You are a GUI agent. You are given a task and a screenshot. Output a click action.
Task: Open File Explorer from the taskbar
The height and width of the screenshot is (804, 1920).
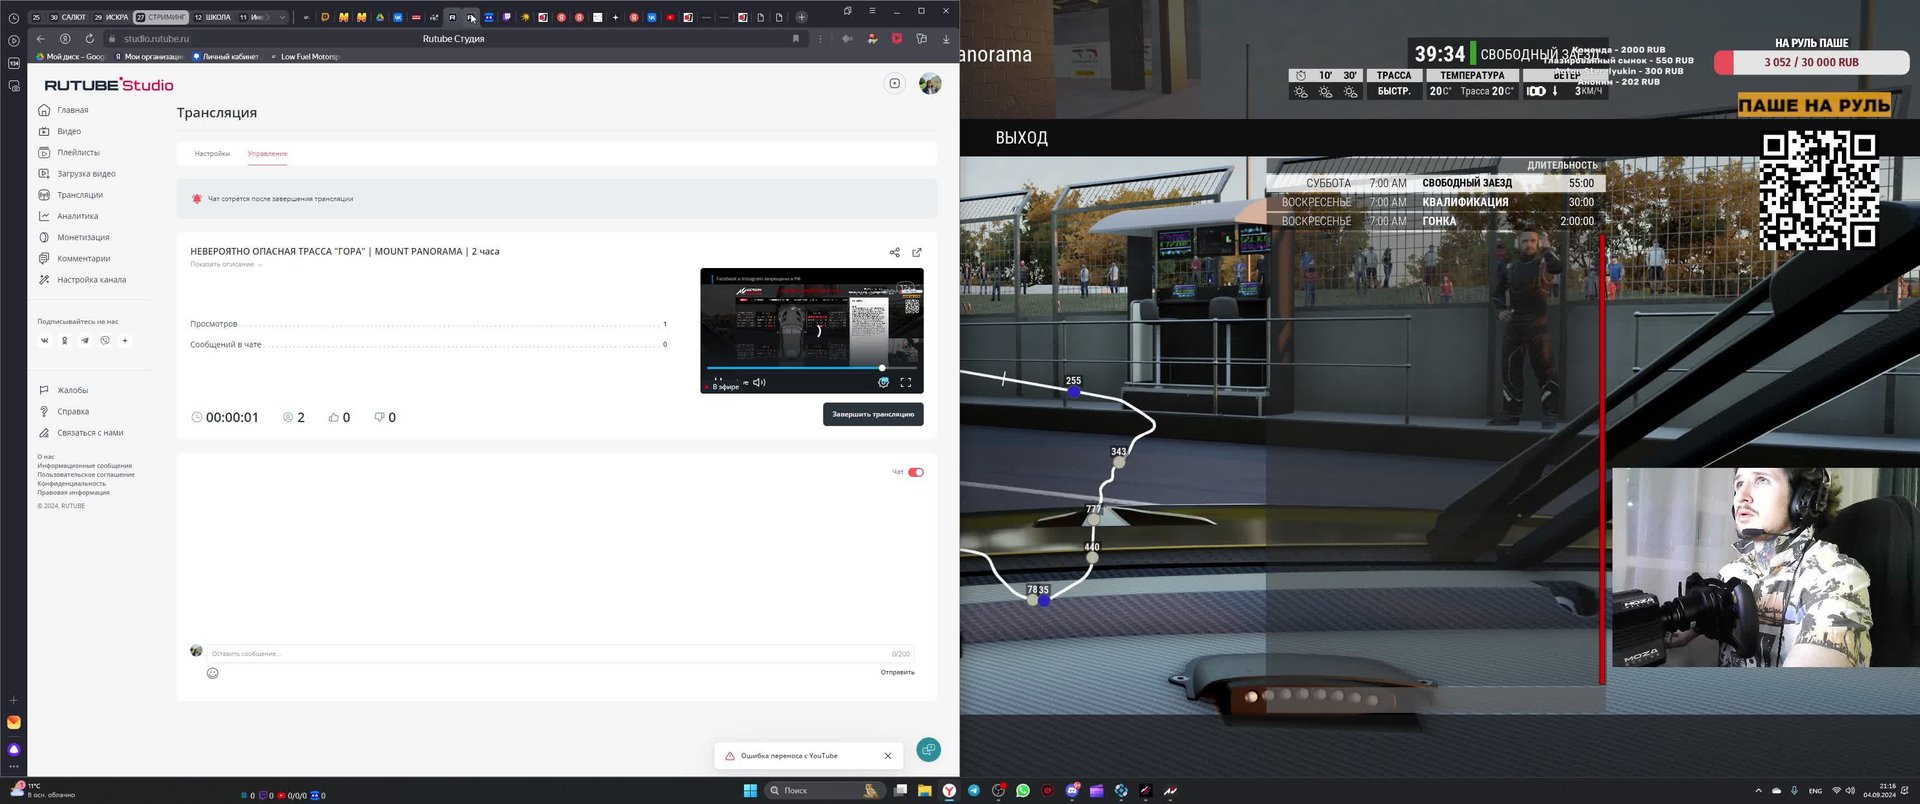click(x=925, y=791)
